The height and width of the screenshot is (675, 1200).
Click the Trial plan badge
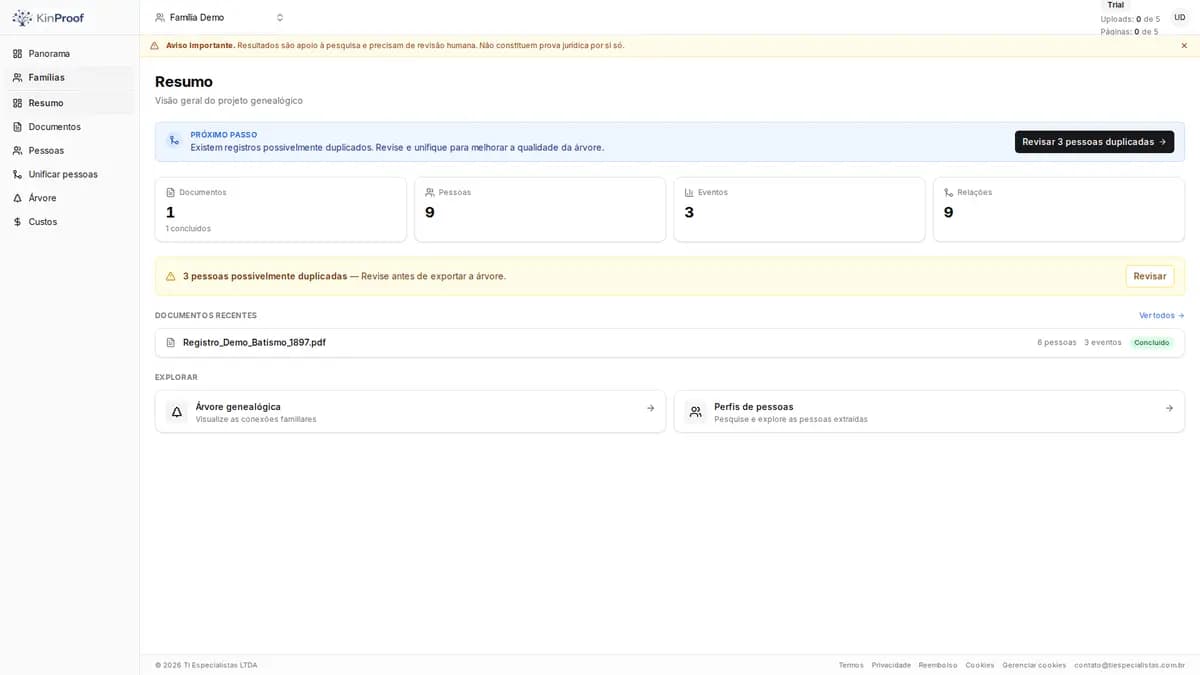[x=1116, y=5]
